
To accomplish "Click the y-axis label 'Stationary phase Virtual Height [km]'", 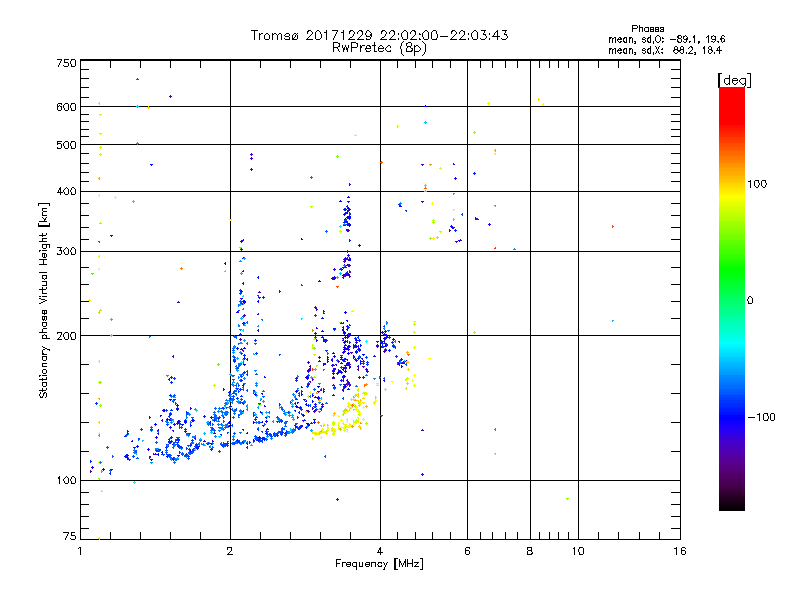I will [43, 300].
